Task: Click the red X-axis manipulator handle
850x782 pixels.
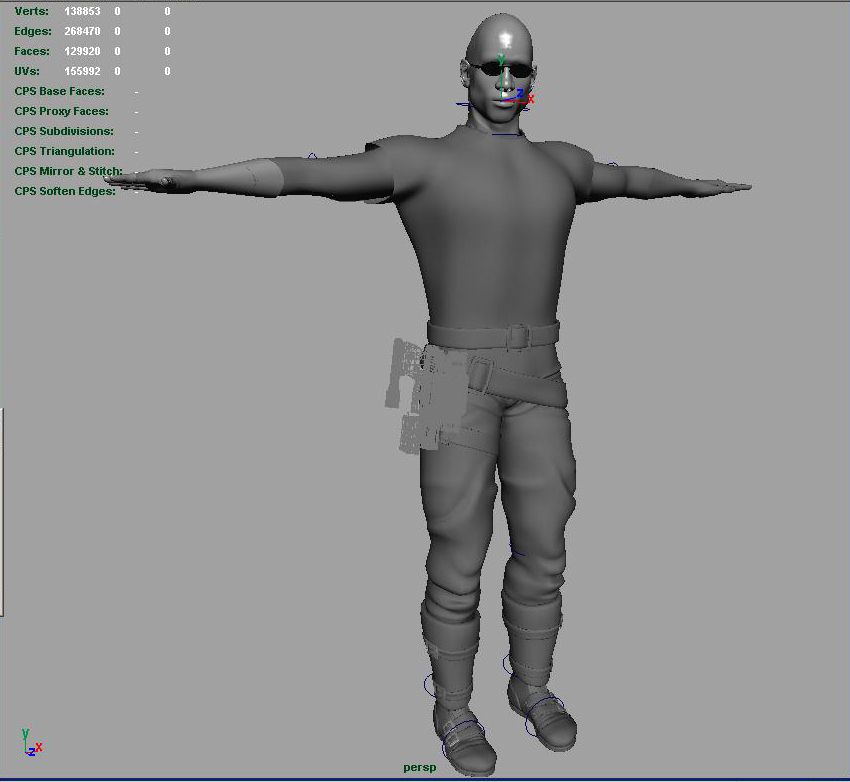Action: (531, 99)
